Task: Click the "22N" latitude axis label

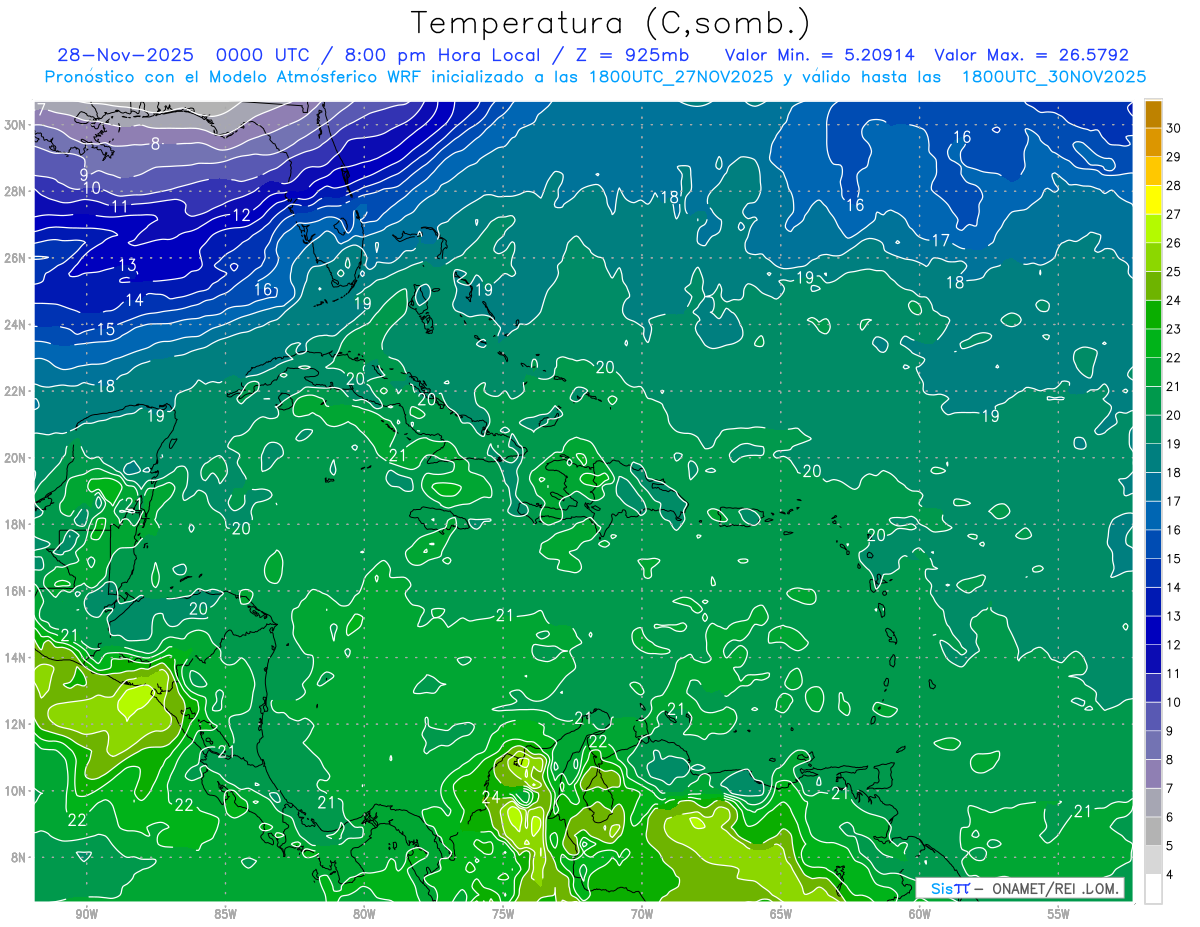Action: (x=16, y=391)
